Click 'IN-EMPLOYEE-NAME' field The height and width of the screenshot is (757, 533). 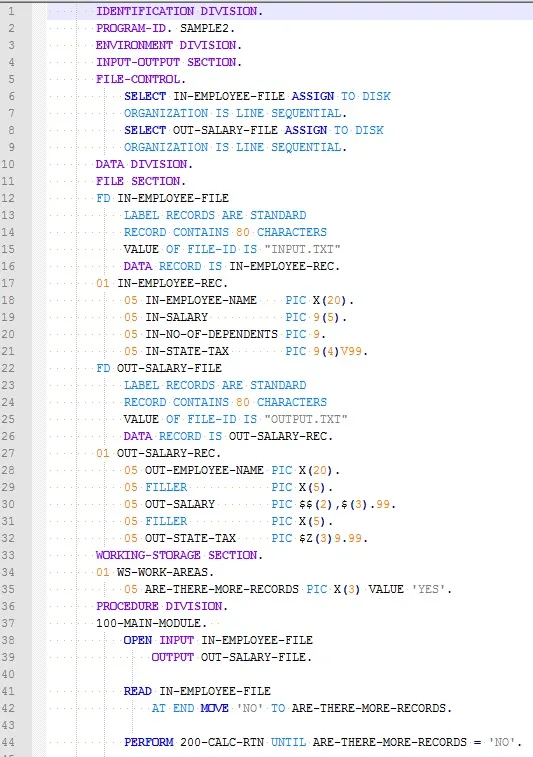click(x=201, y=300)
